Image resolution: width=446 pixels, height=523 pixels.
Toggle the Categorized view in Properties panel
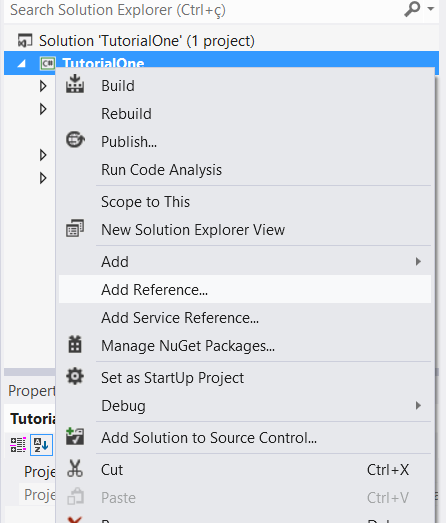pyautogui.click(x=18, y=445)
